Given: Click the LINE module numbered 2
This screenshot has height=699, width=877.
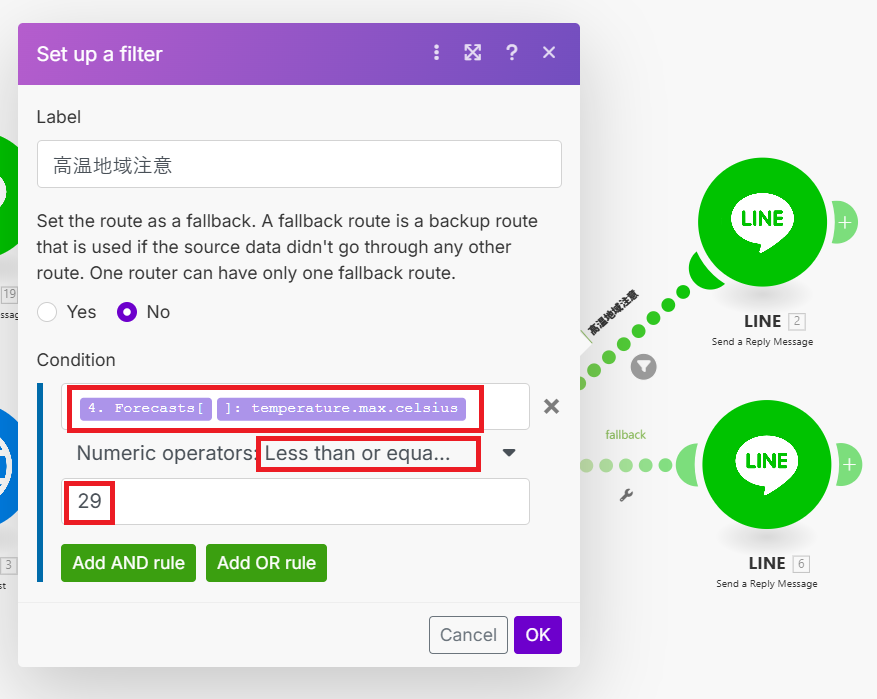Looking at the screenshot, I should tap(762, 222).
